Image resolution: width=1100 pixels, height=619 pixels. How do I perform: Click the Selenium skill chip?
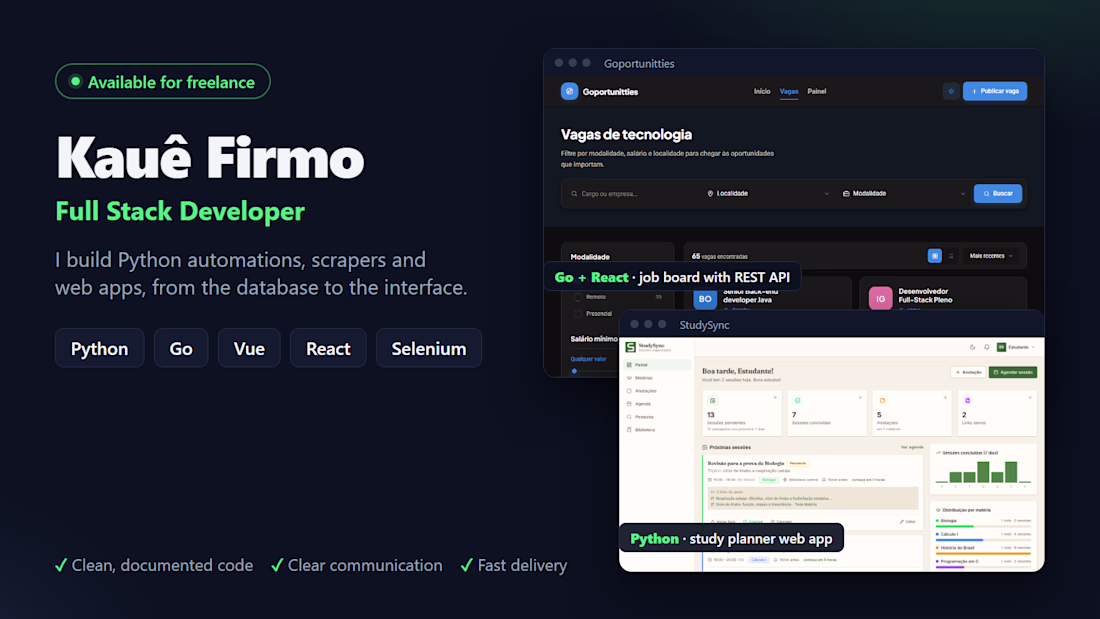[429, 348]
